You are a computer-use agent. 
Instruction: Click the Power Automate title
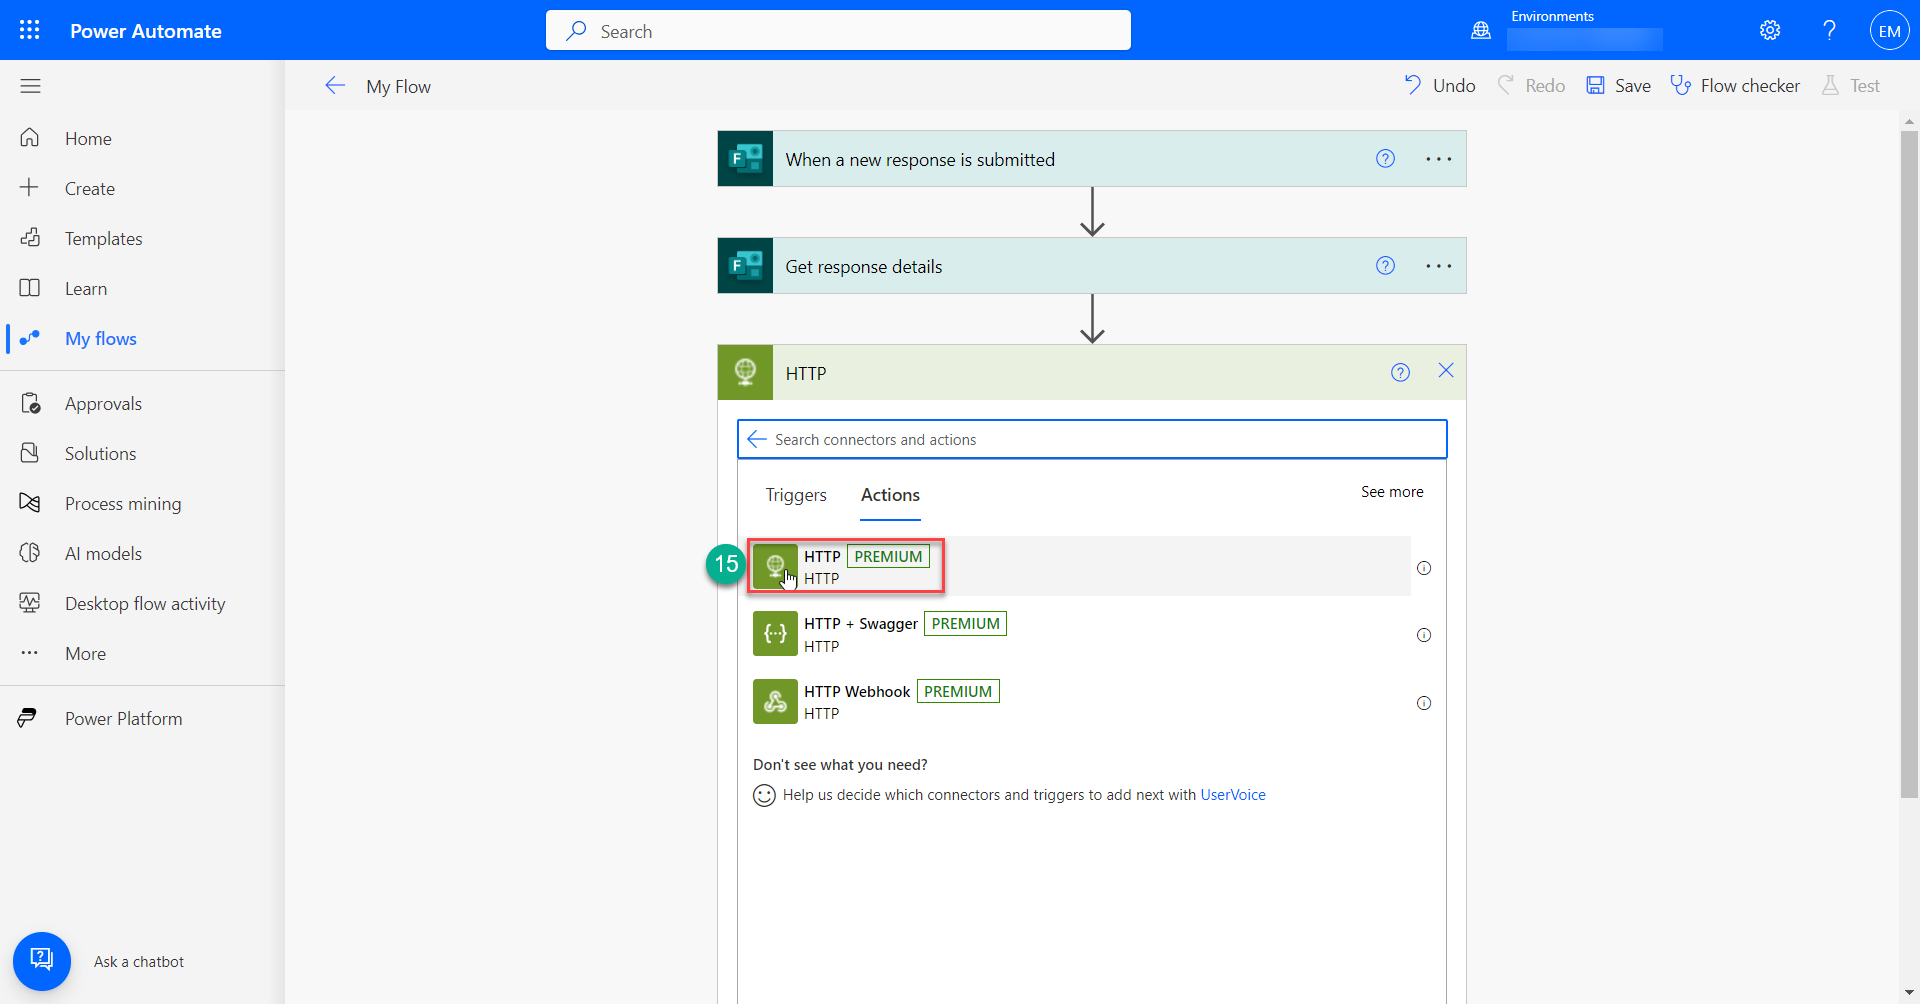[x=146, y=31]
